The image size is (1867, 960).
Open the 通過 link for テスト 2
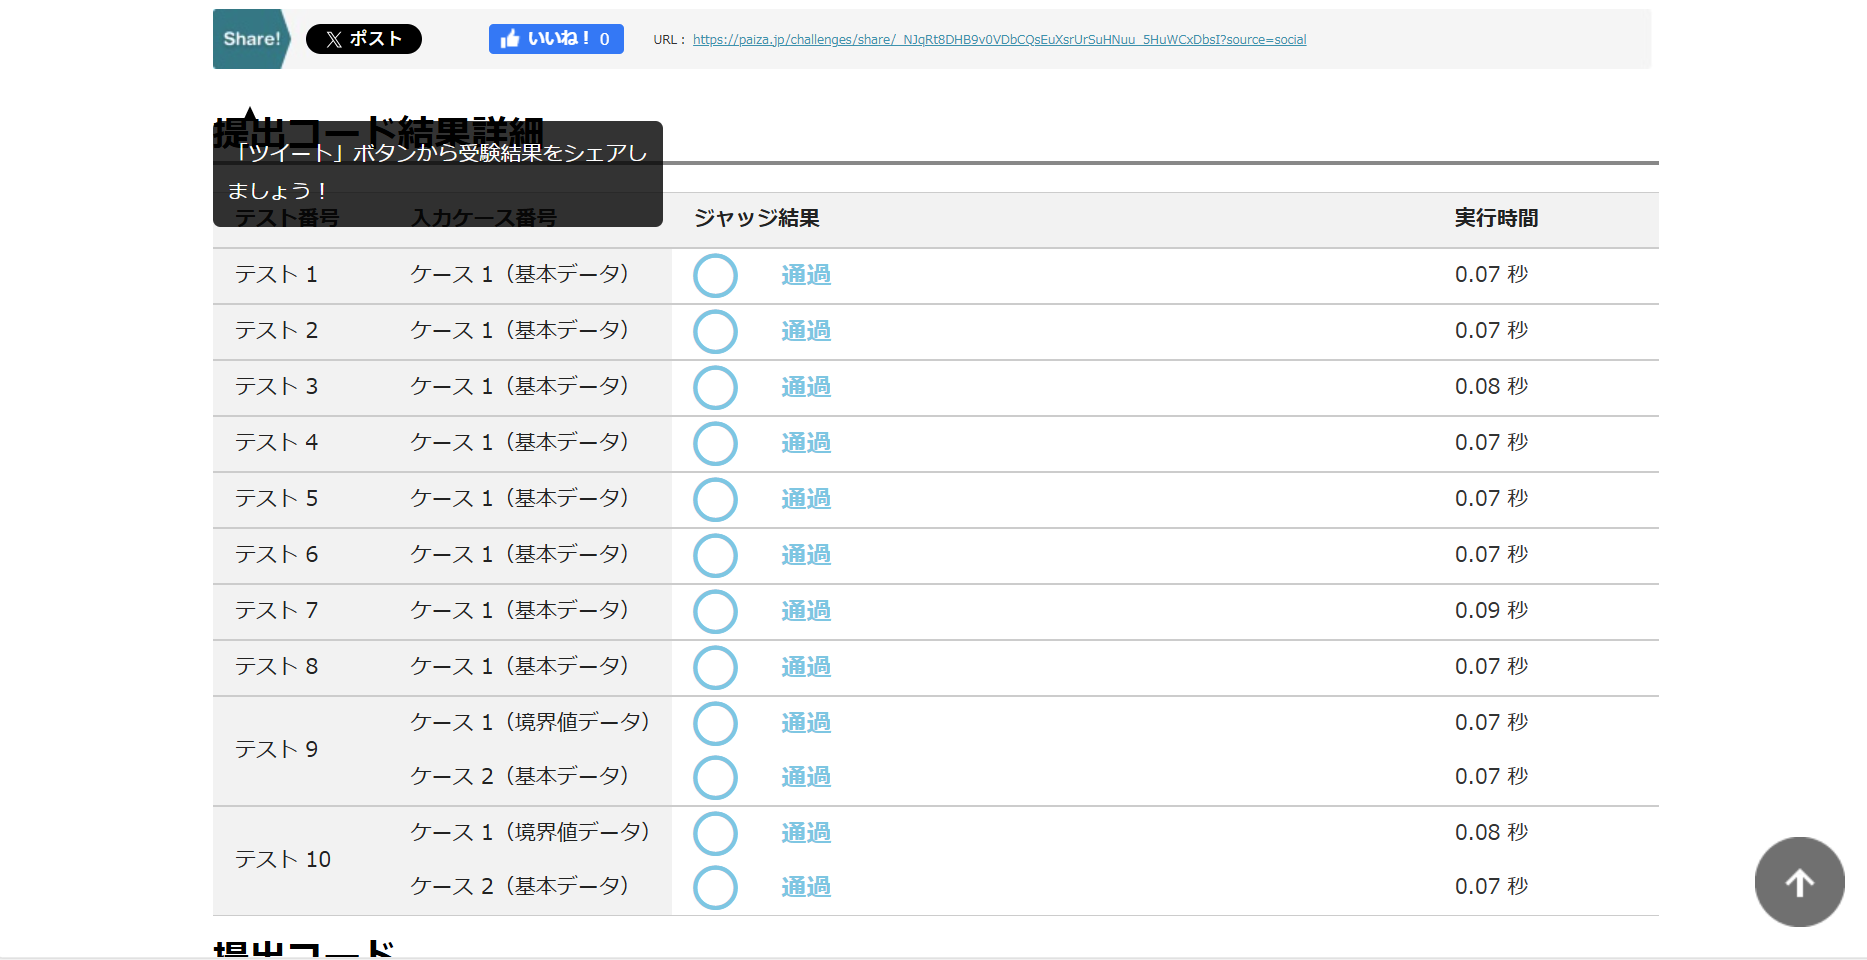click(x=806, y=331)
